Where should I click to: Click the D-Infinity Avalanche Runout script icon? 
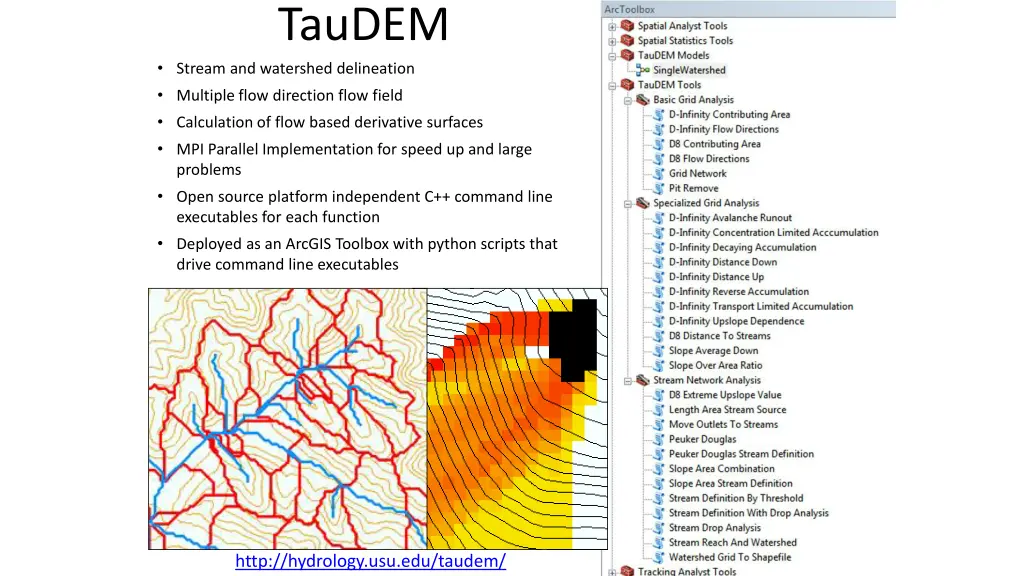659,217
